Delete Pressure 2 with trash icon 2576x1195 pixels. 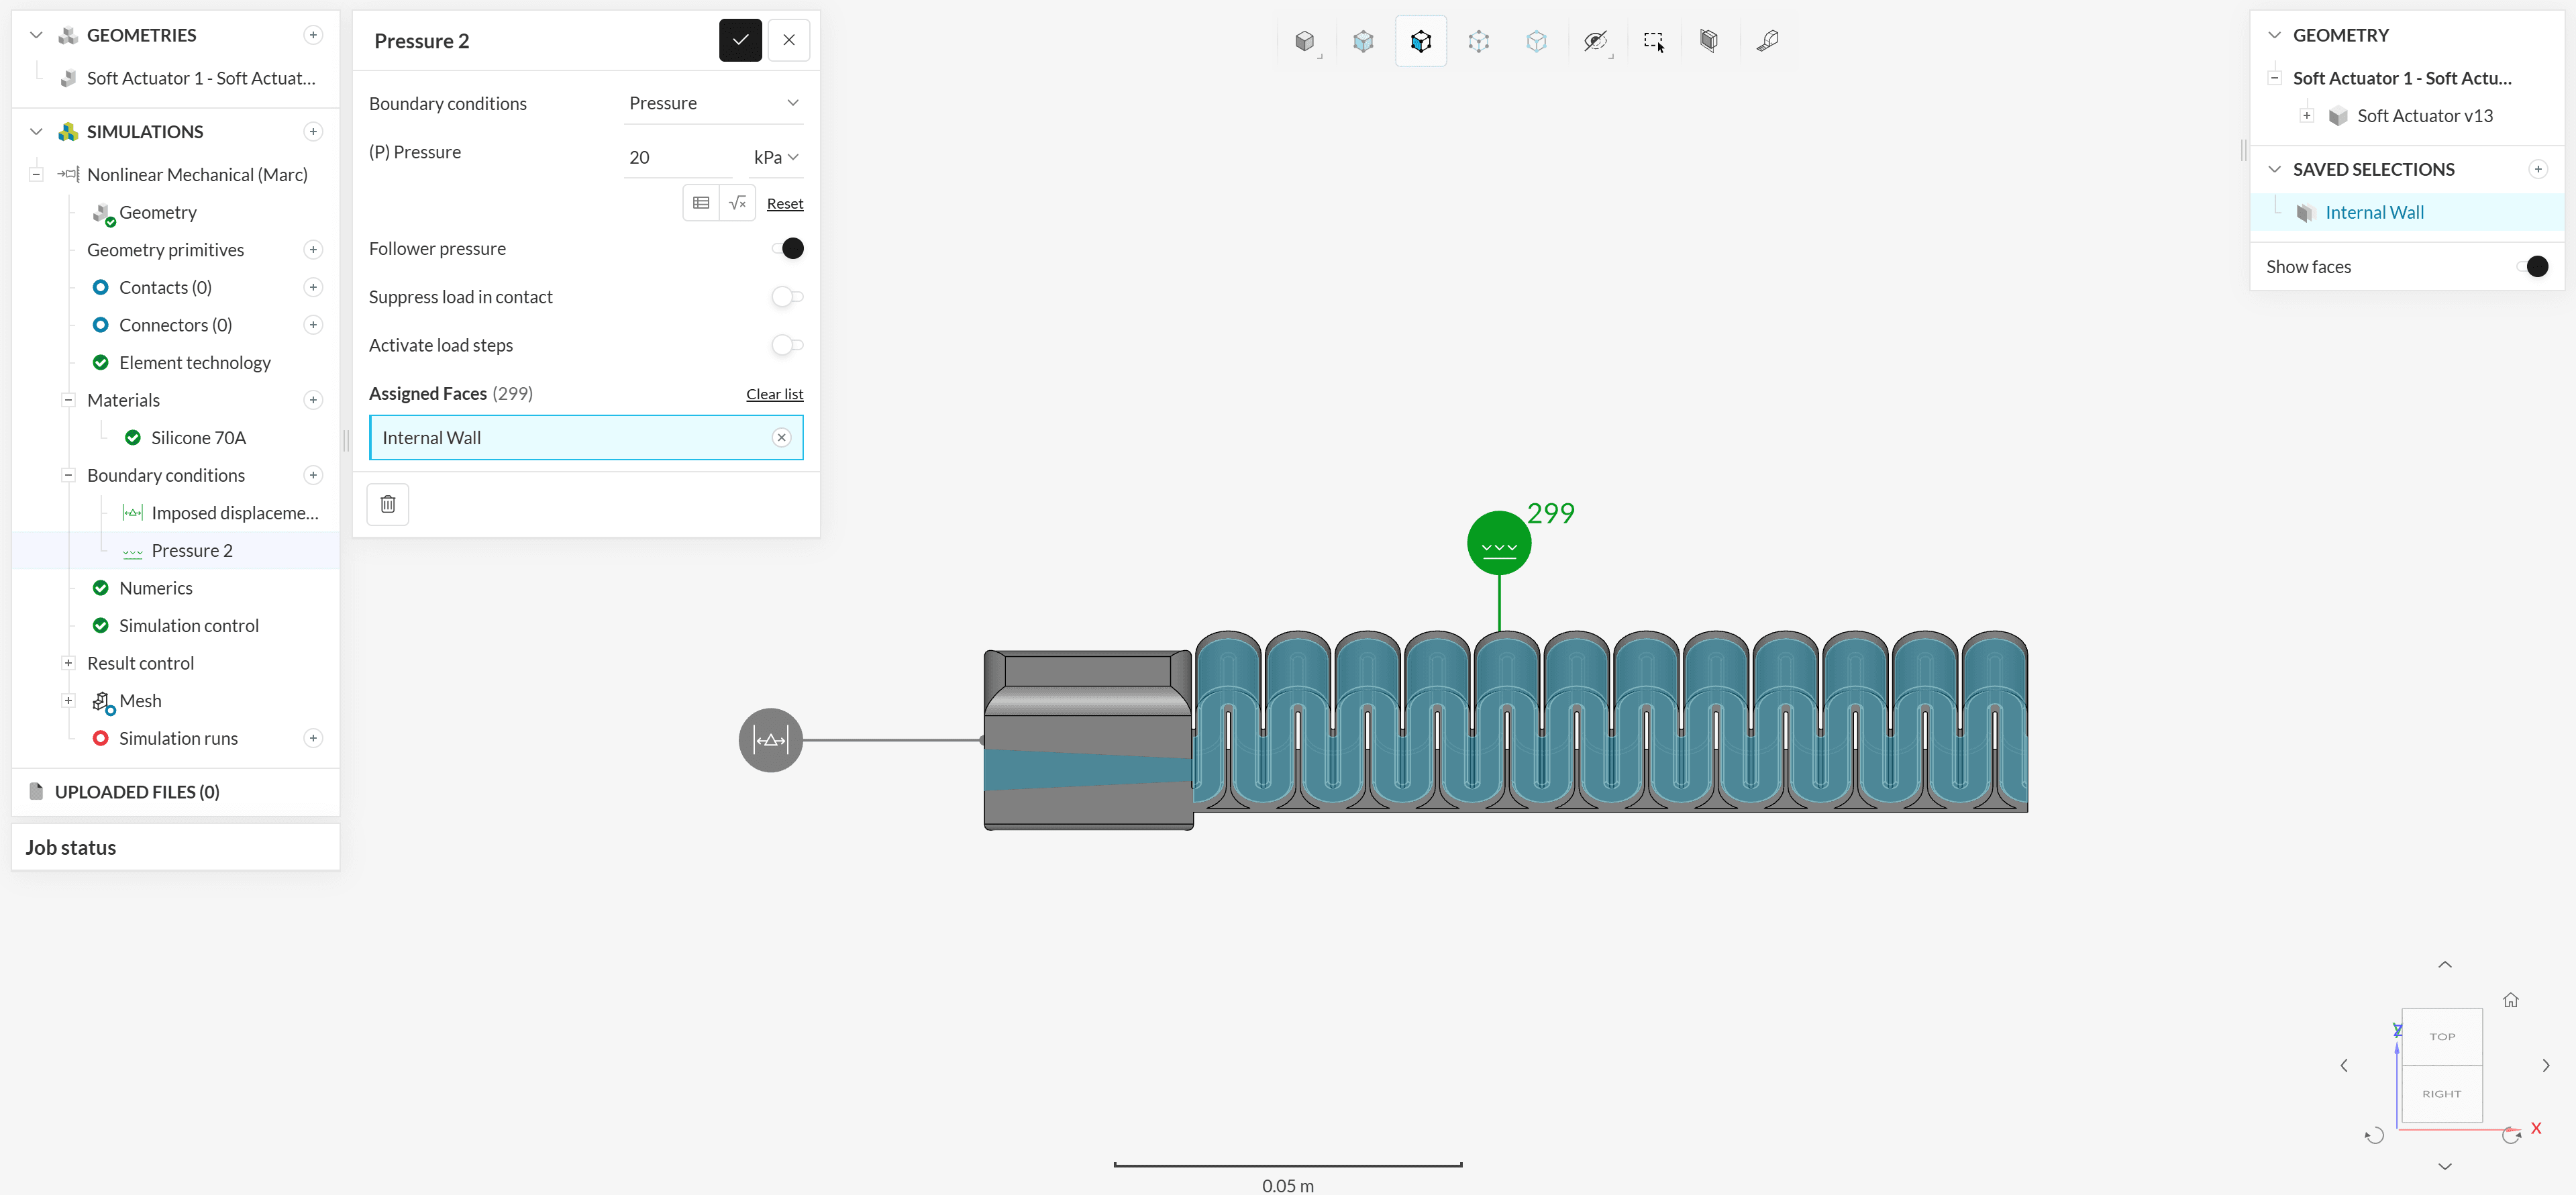[x=388, y=504]
